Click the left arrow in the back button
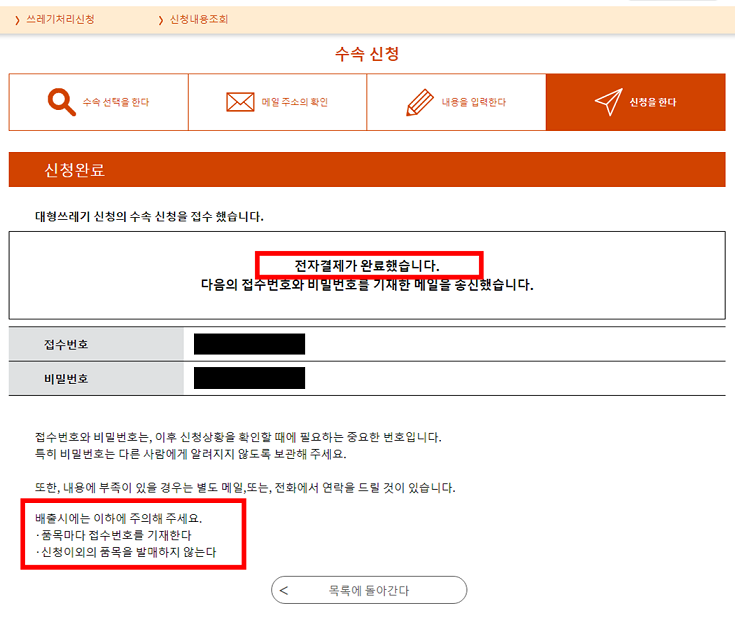Viewport: 735px width, 618px height. [284, 590]
